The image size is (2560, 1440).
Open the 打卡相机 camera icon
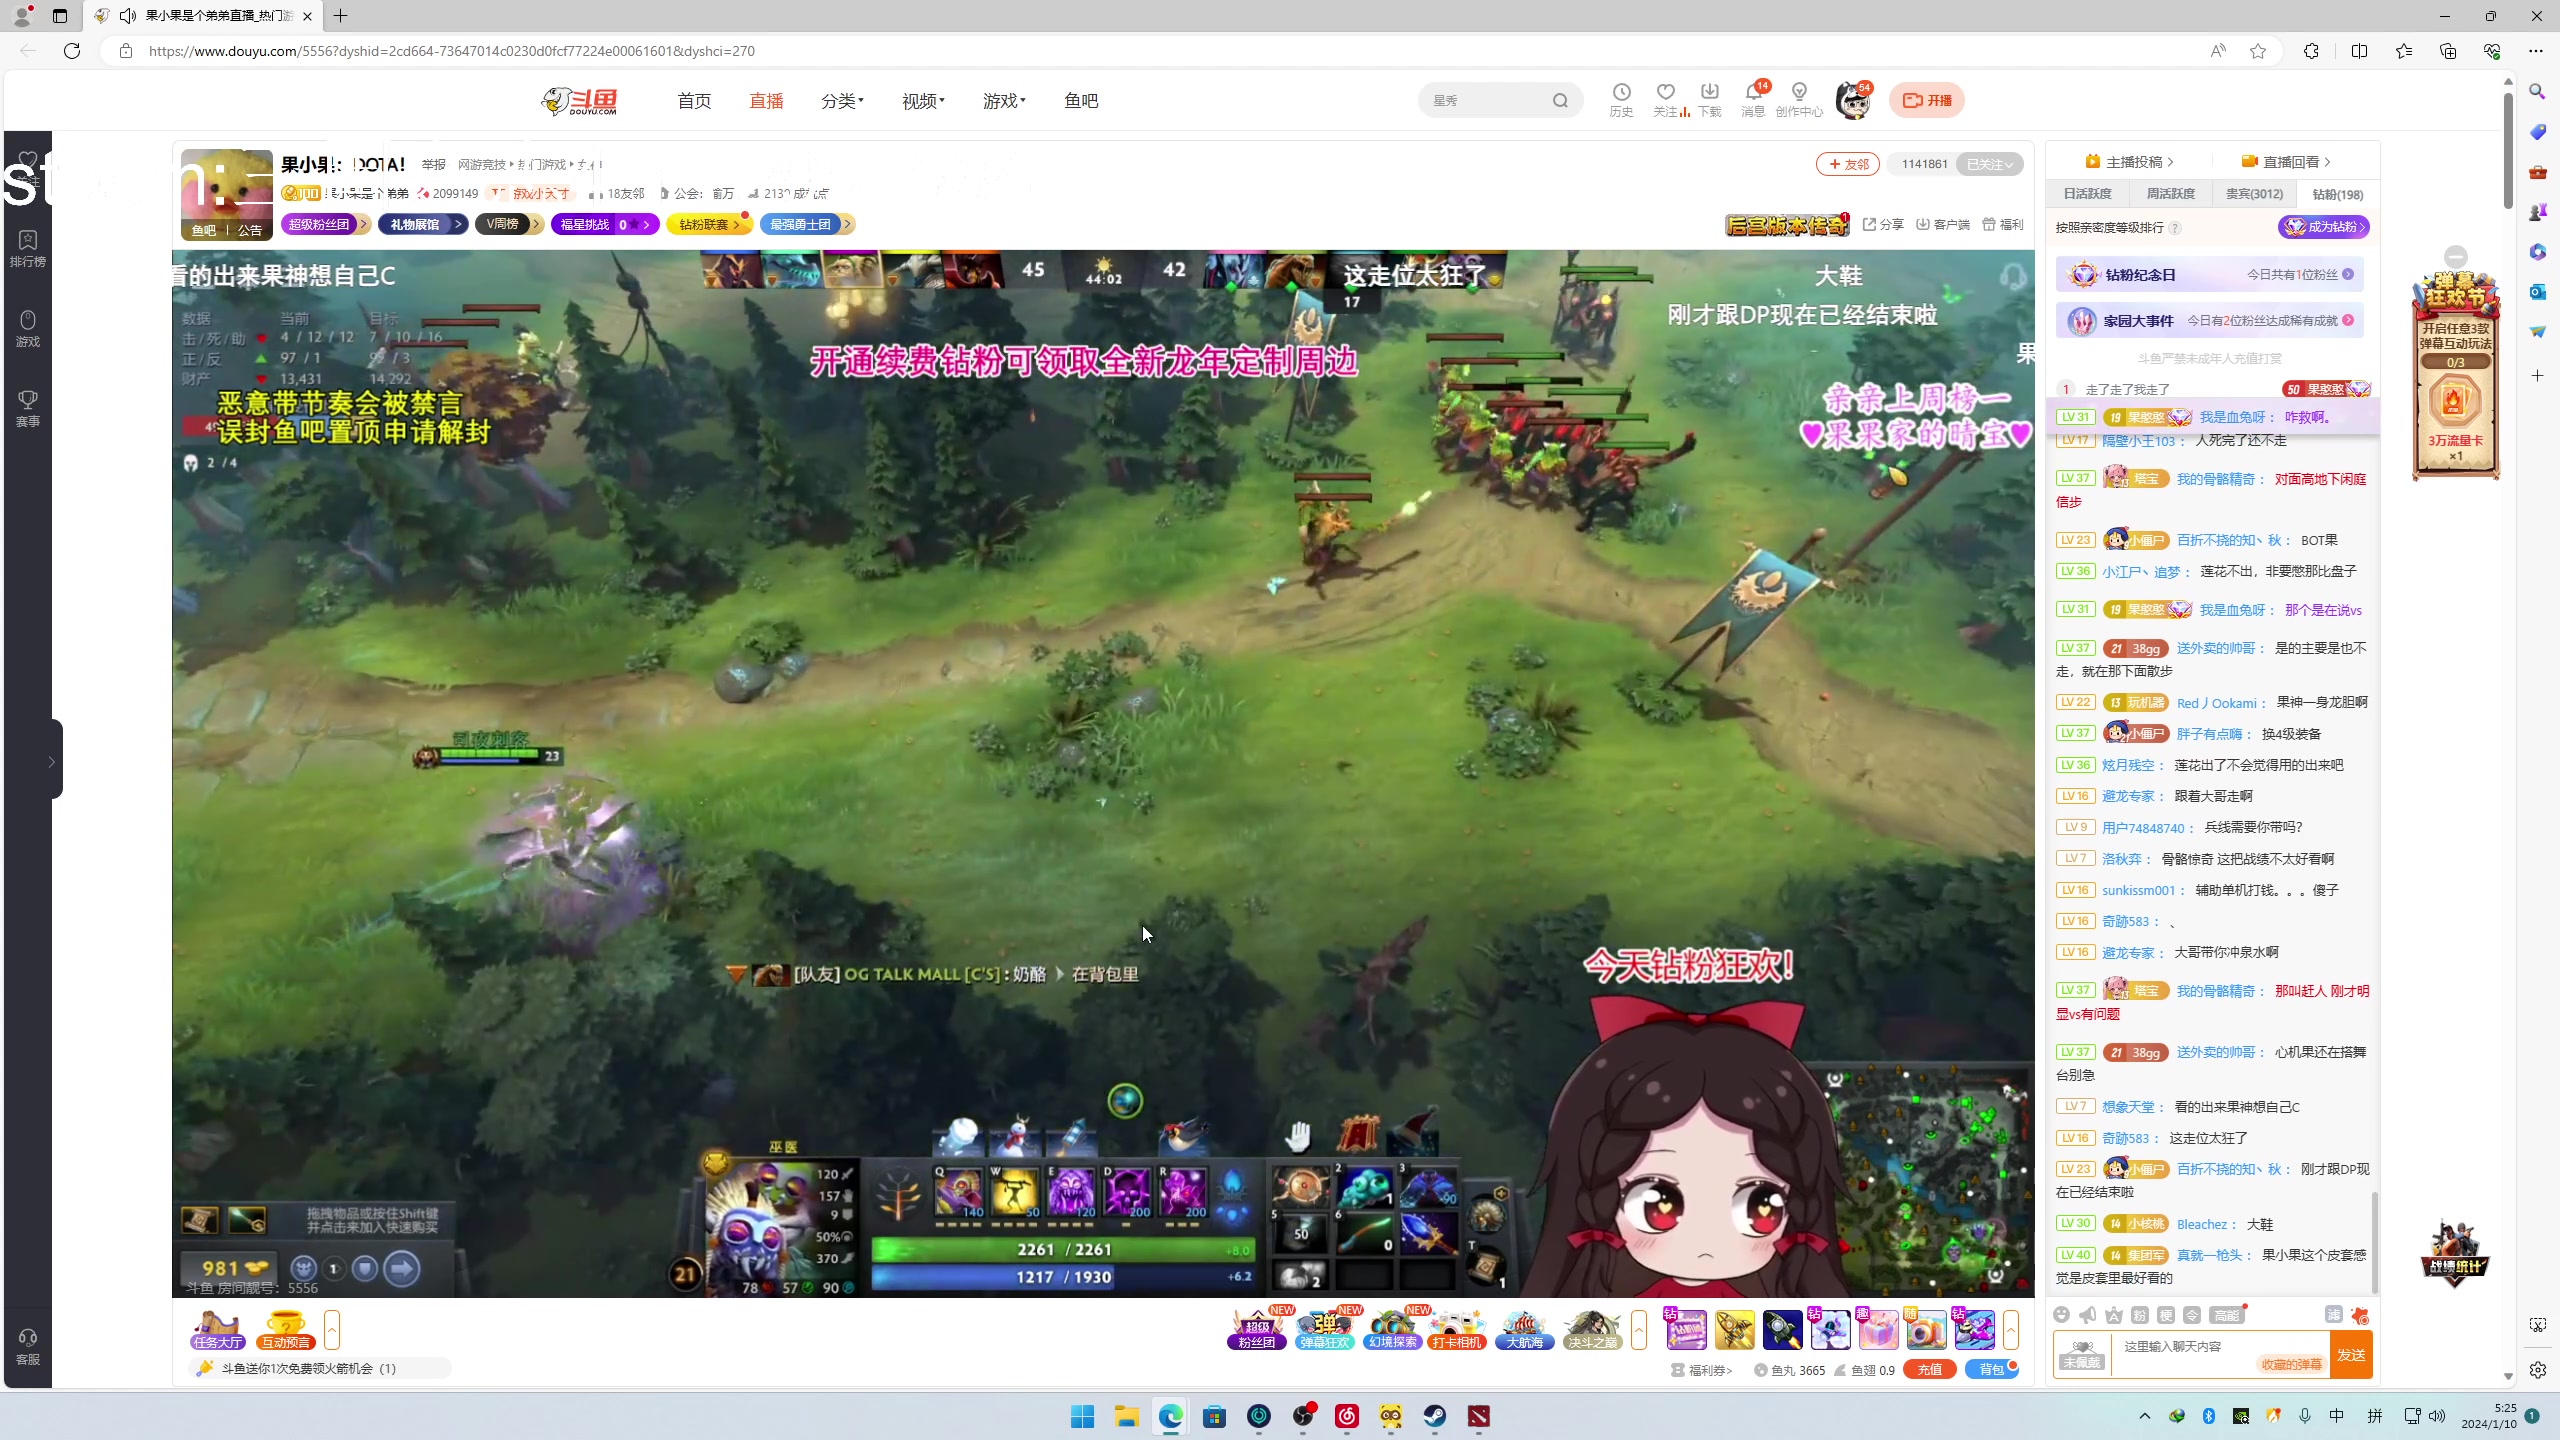[x=1457, y=1329]
